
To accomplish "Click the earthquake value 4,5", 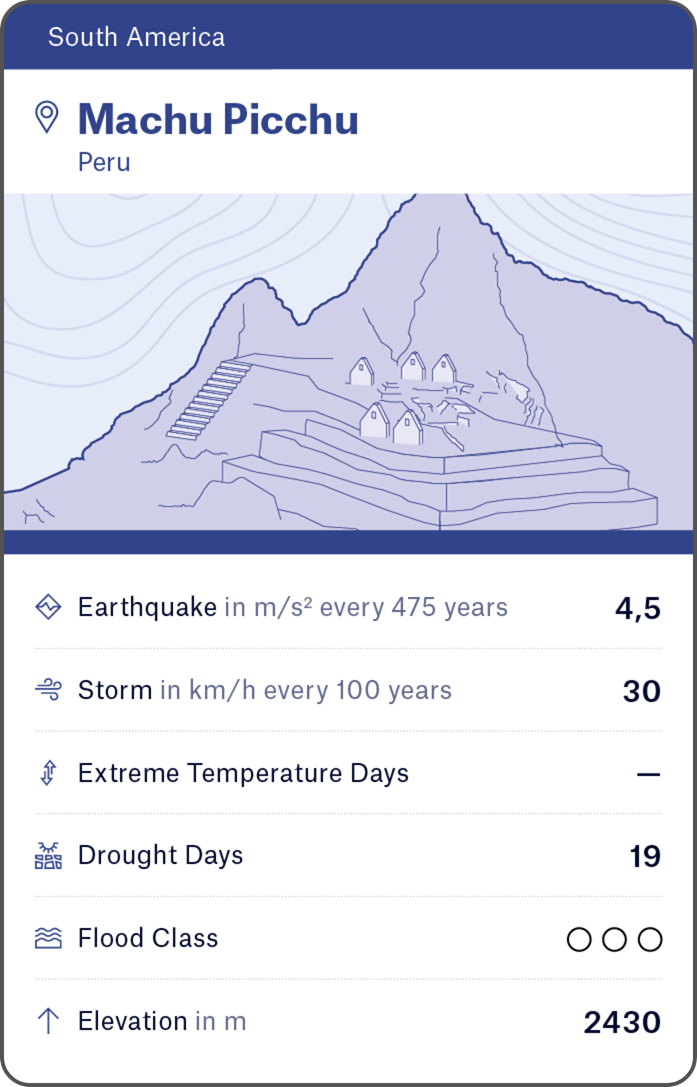I will tap(638, 608).
